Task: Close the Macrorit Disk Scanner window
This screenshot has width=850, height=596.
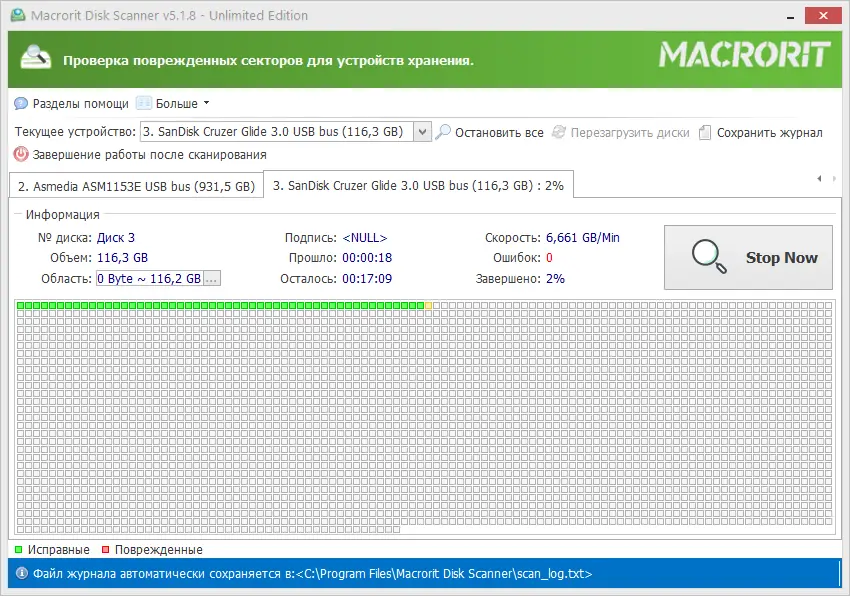Action: pos(823,15)
